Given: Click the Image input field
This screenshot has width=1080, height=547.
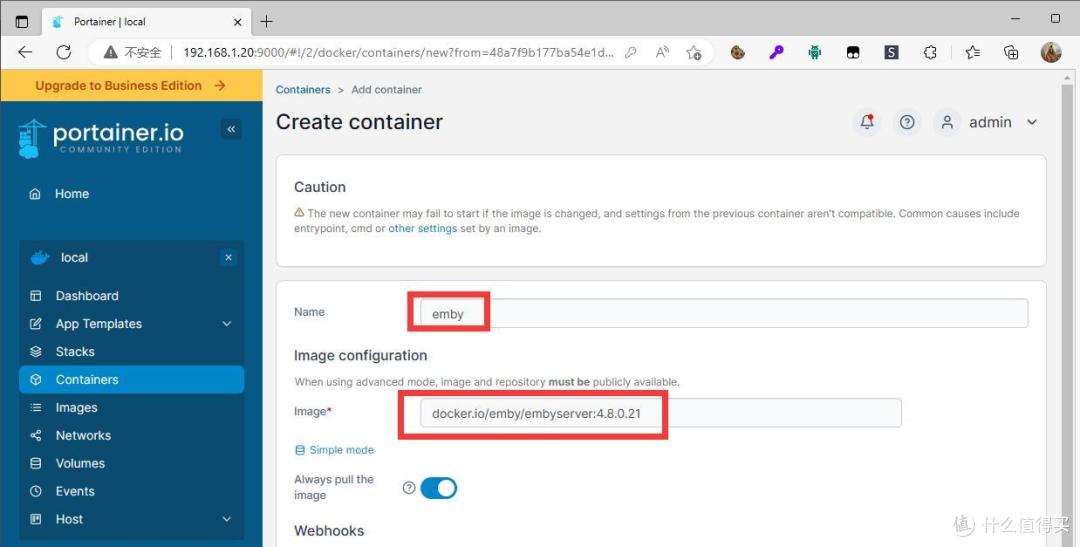Looking at the screenshot, I should click(661, 413).
